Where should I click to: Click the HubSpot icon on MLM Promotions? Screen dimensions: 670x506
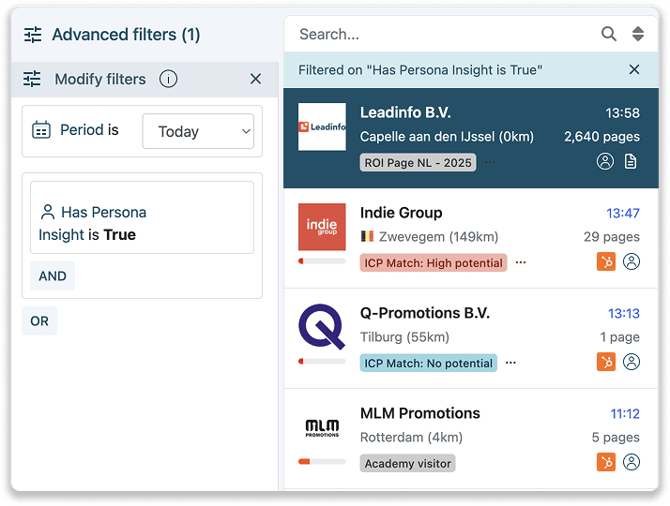(x=605, y=462)
